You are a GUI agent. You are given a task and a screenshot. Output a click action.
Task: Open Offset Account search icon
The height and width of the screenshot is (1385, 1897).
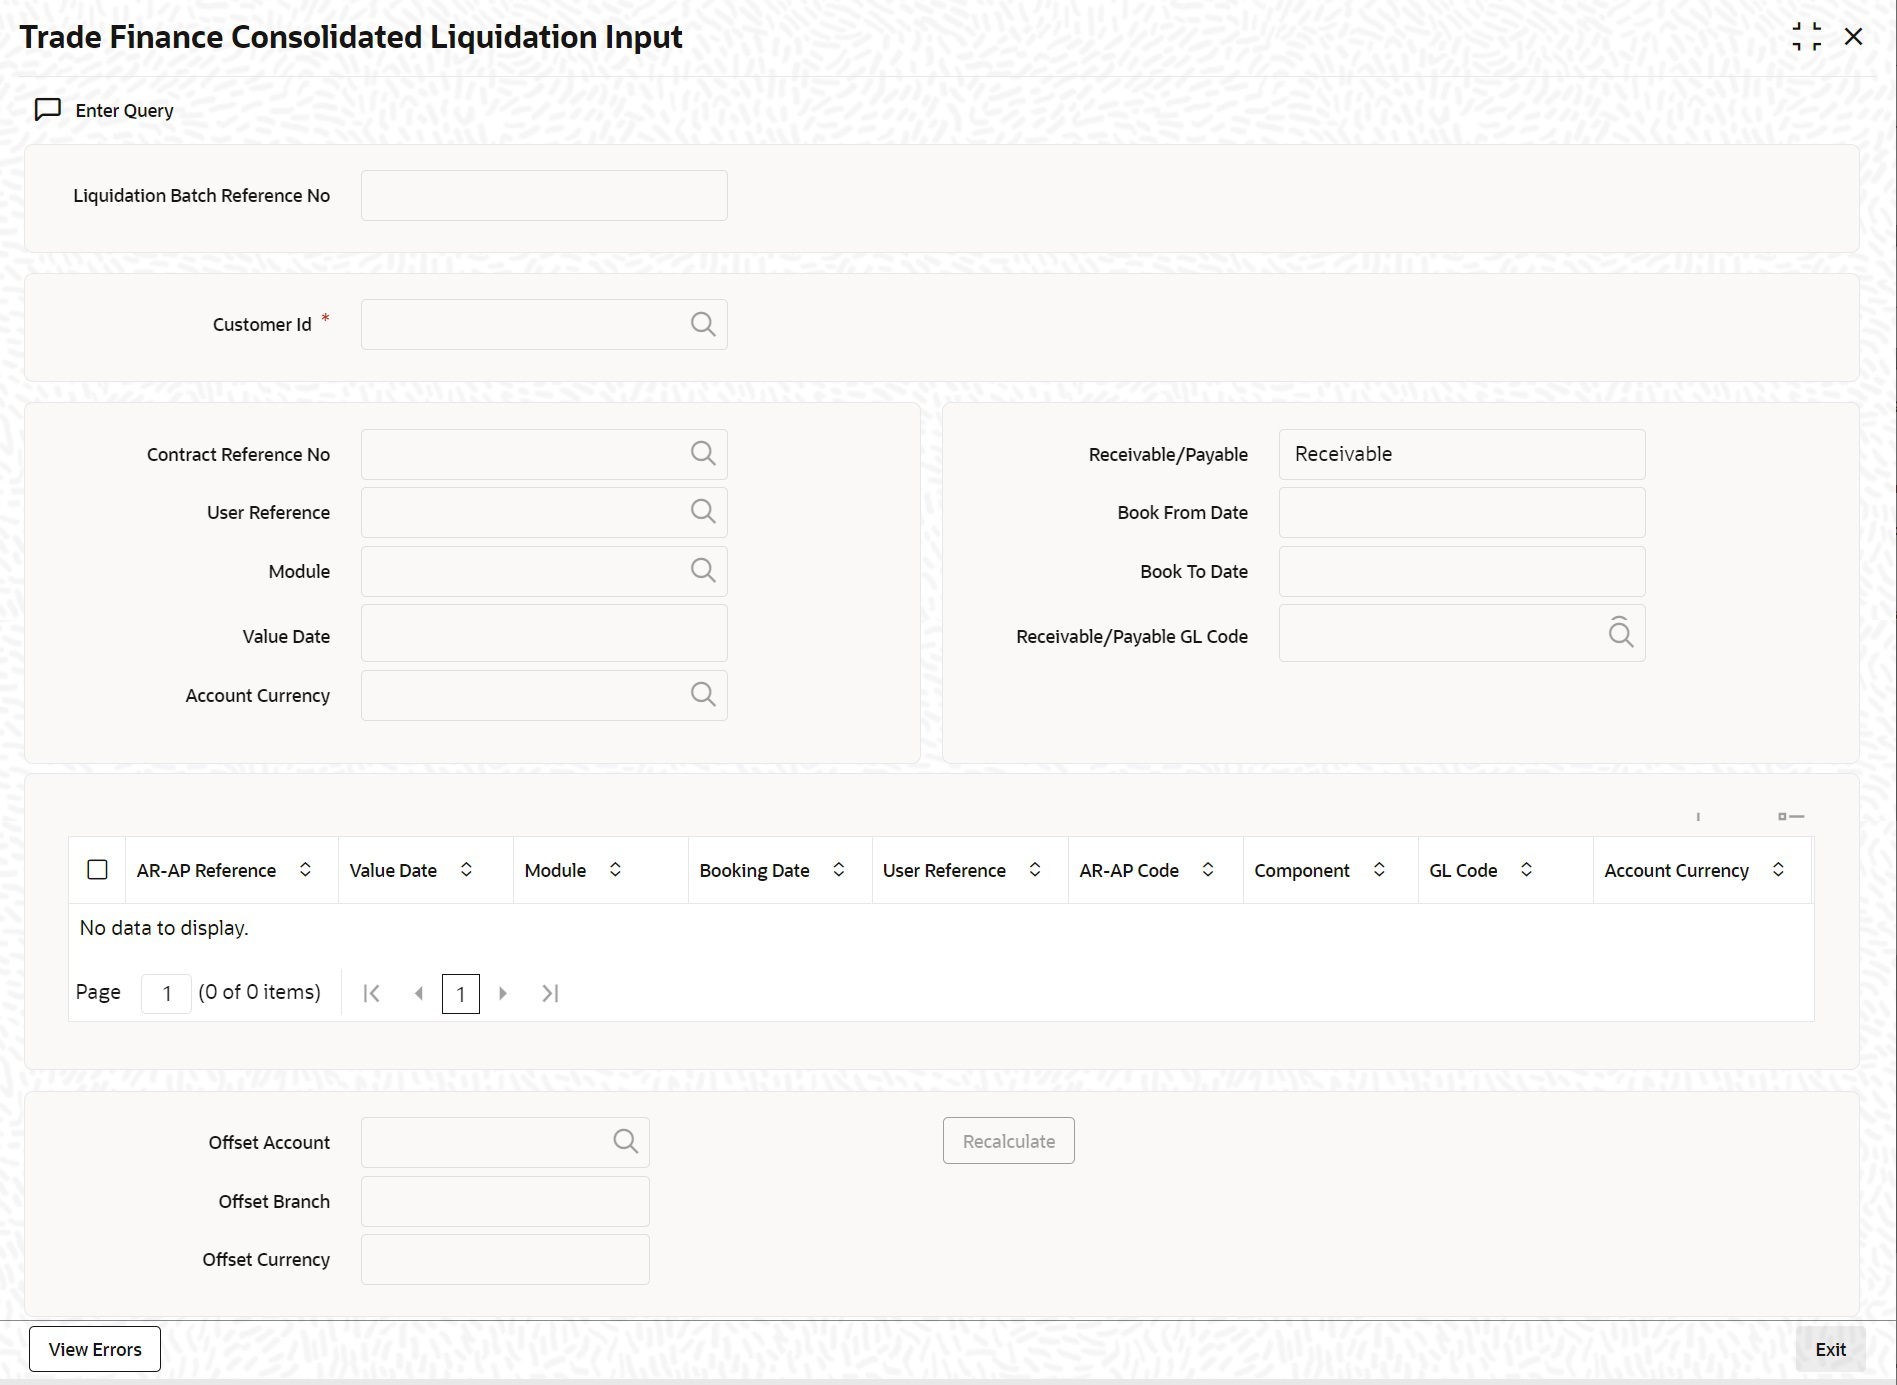625,1142
